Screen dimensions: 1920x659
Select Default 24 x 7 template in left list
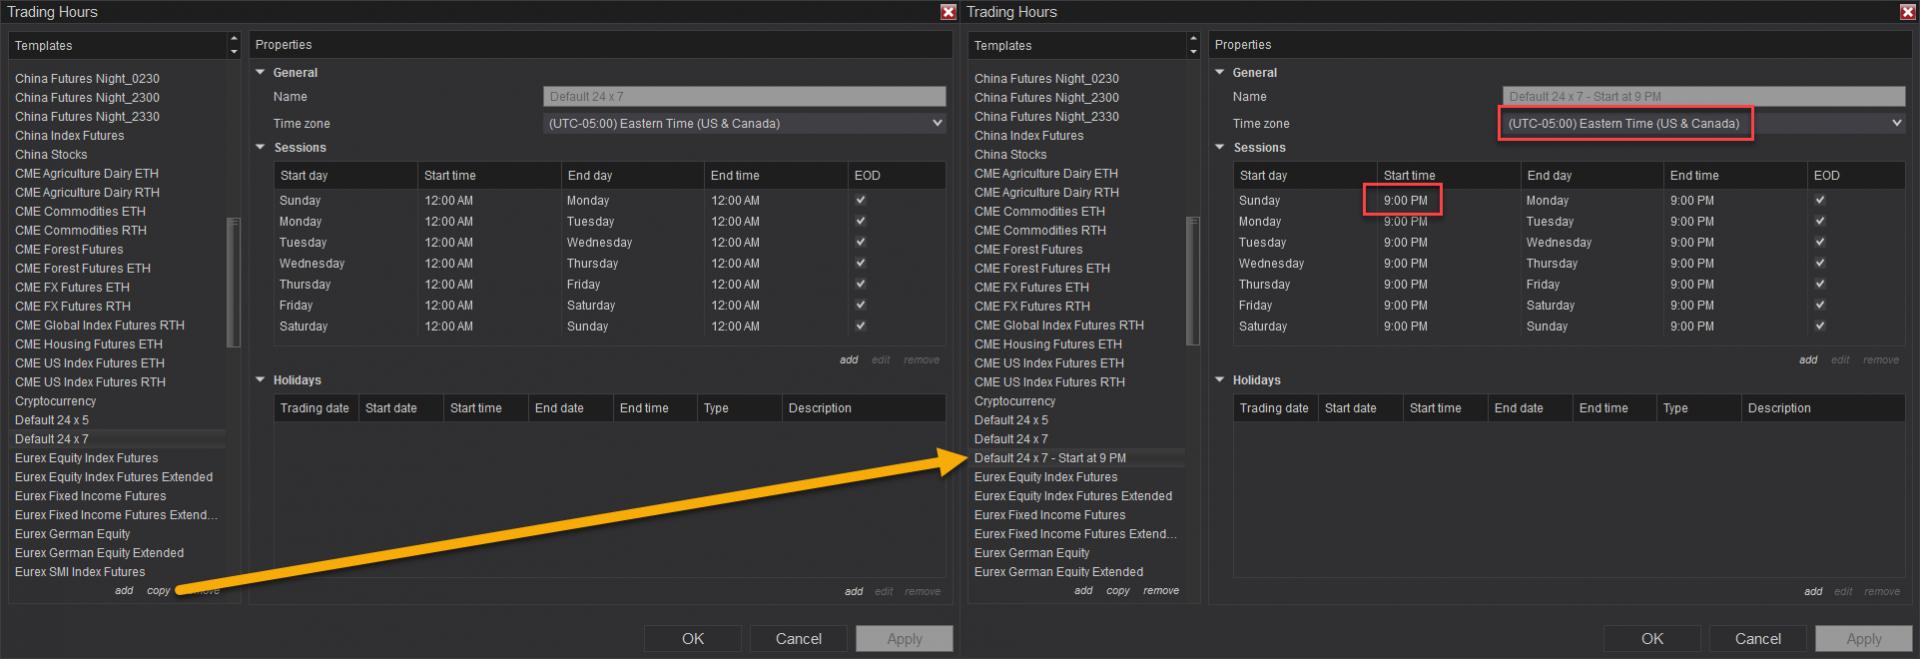pos(118,439)
